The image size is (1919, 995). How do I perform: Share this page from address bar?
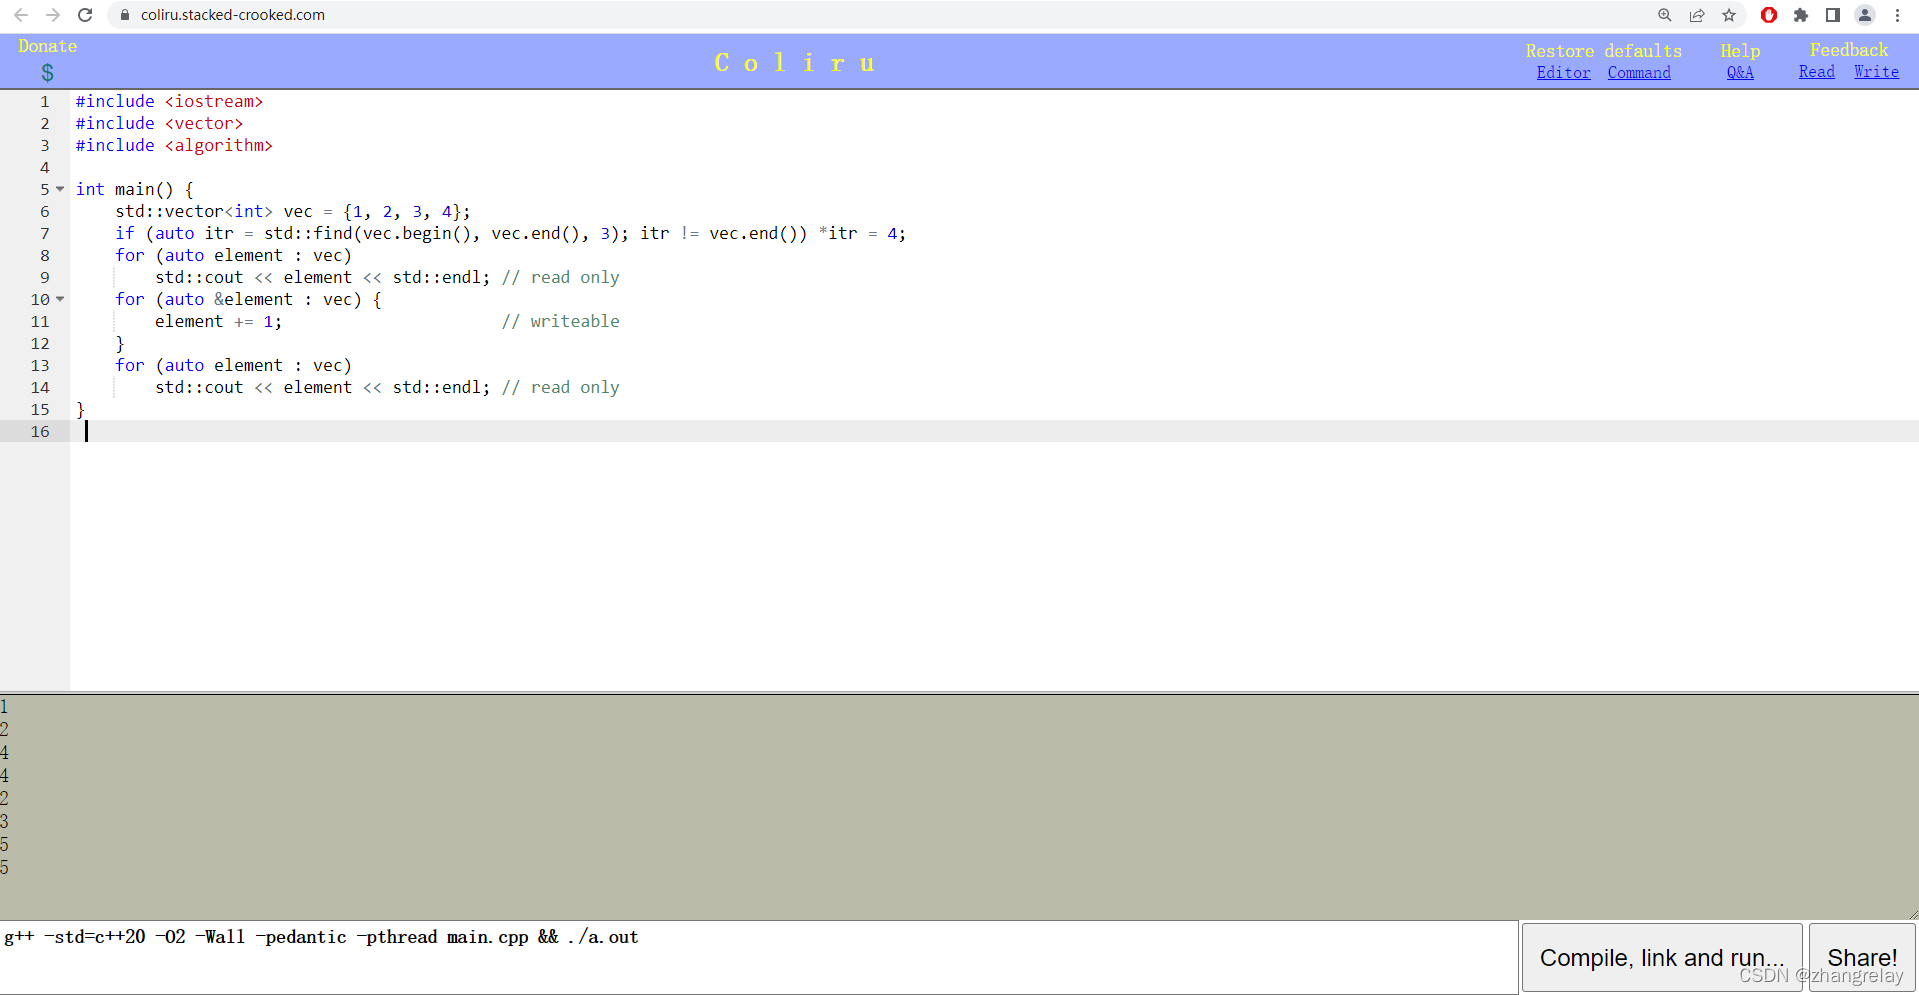[x=1697, y=15]
